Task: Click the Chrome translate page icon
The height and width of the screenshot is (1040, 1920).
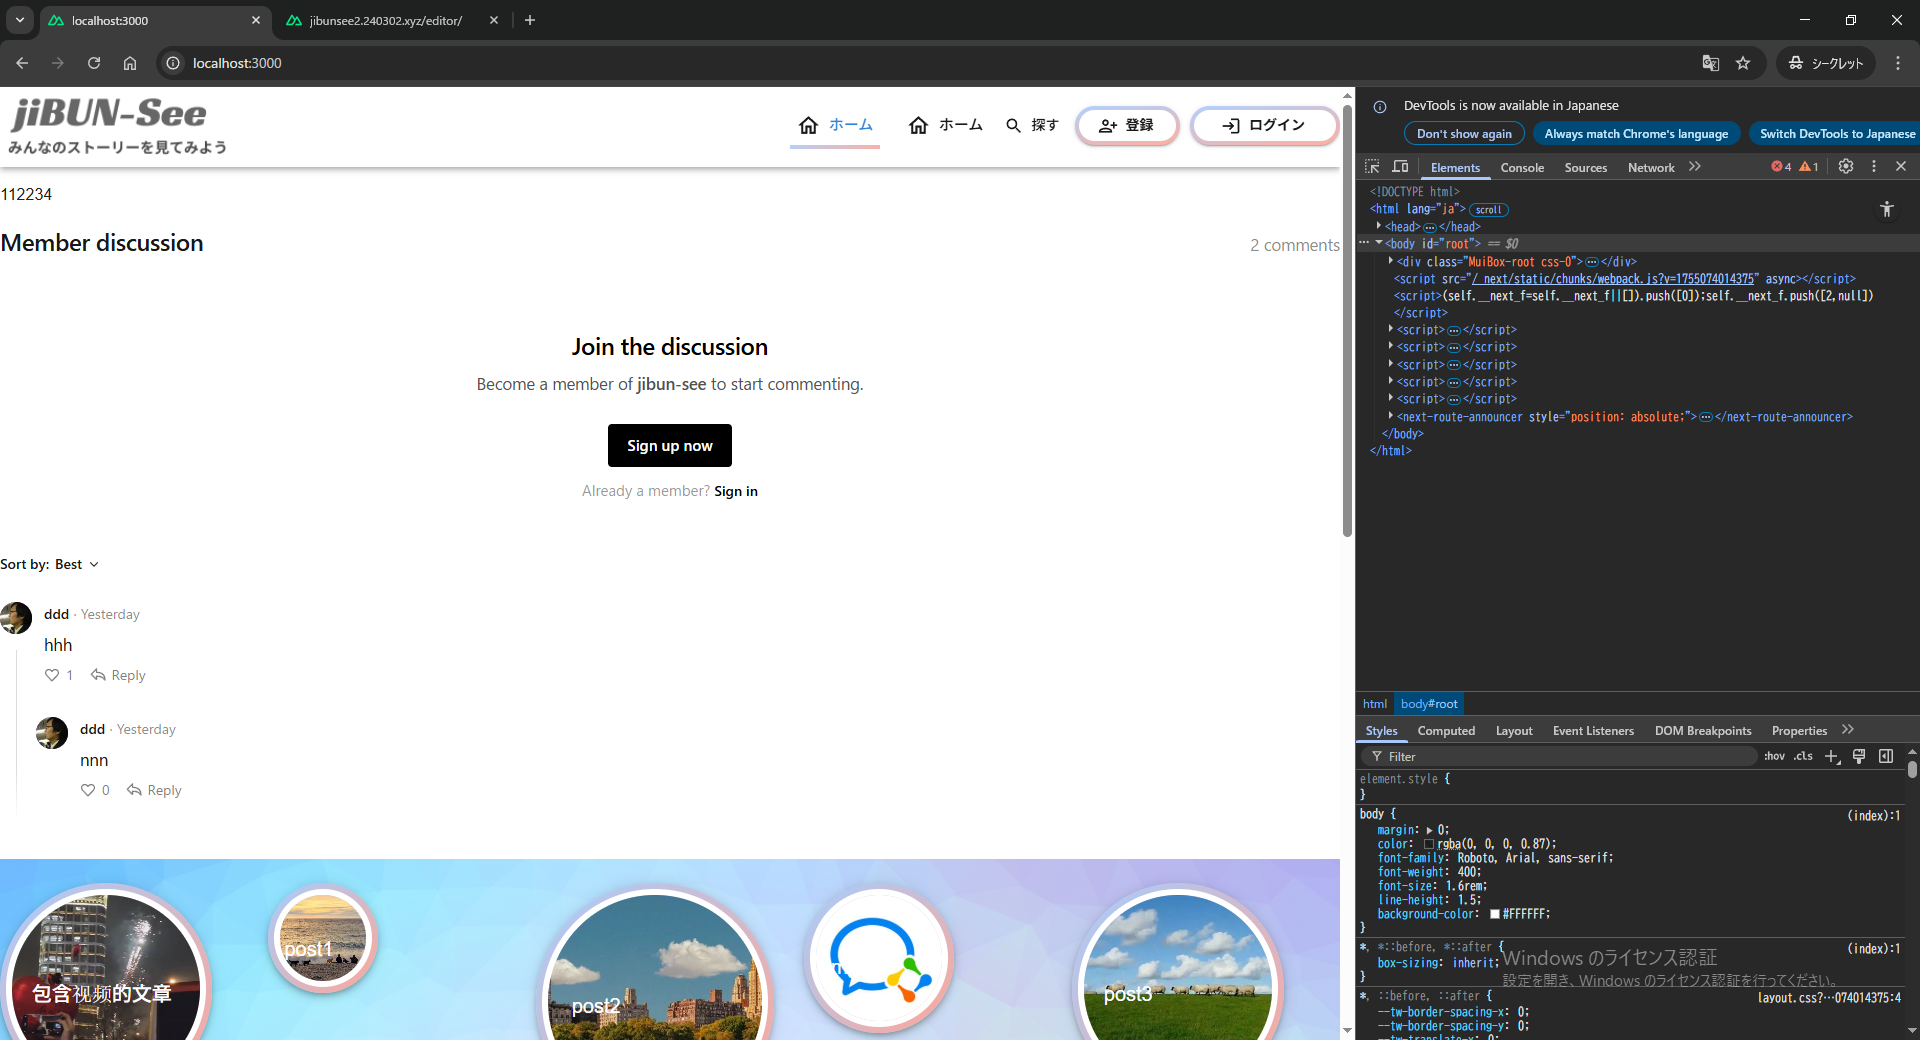Action: coord(1710,63)
